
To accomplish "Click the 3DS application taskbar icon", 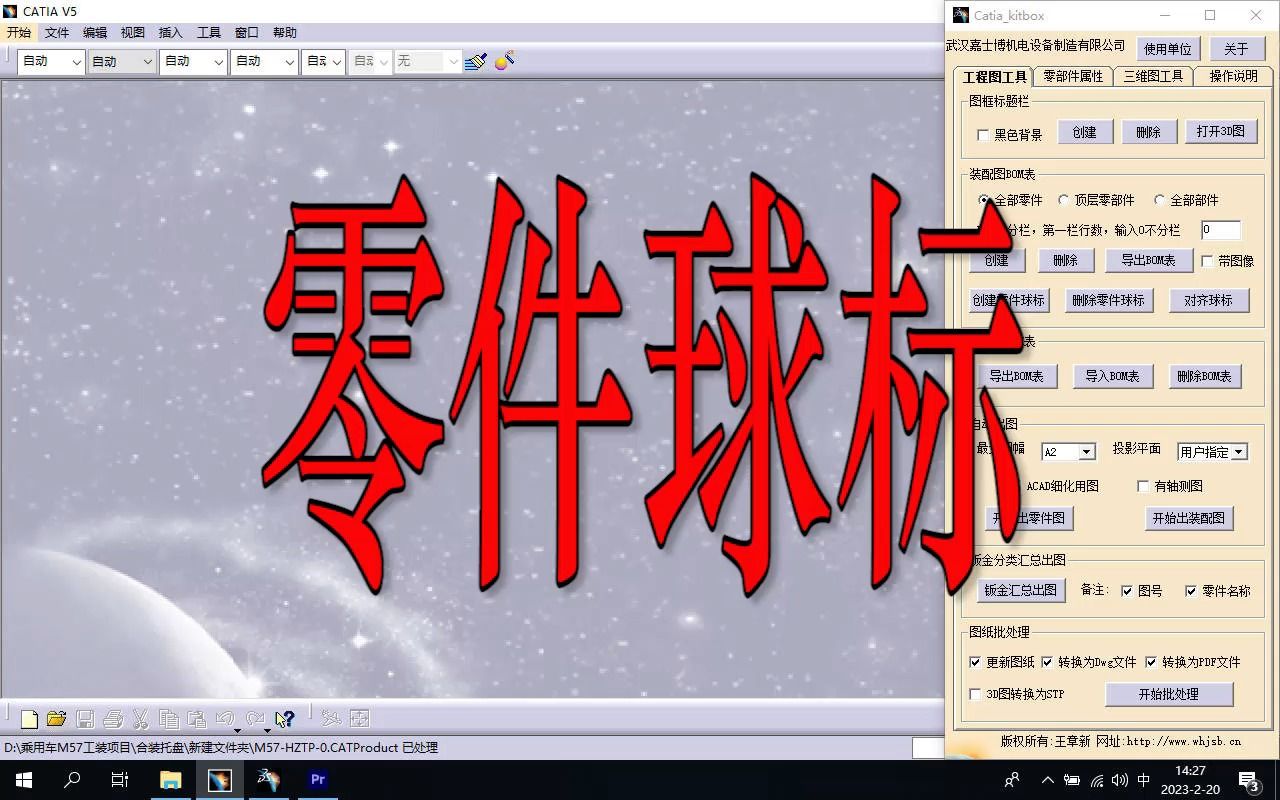I will (x=269, y=780).
